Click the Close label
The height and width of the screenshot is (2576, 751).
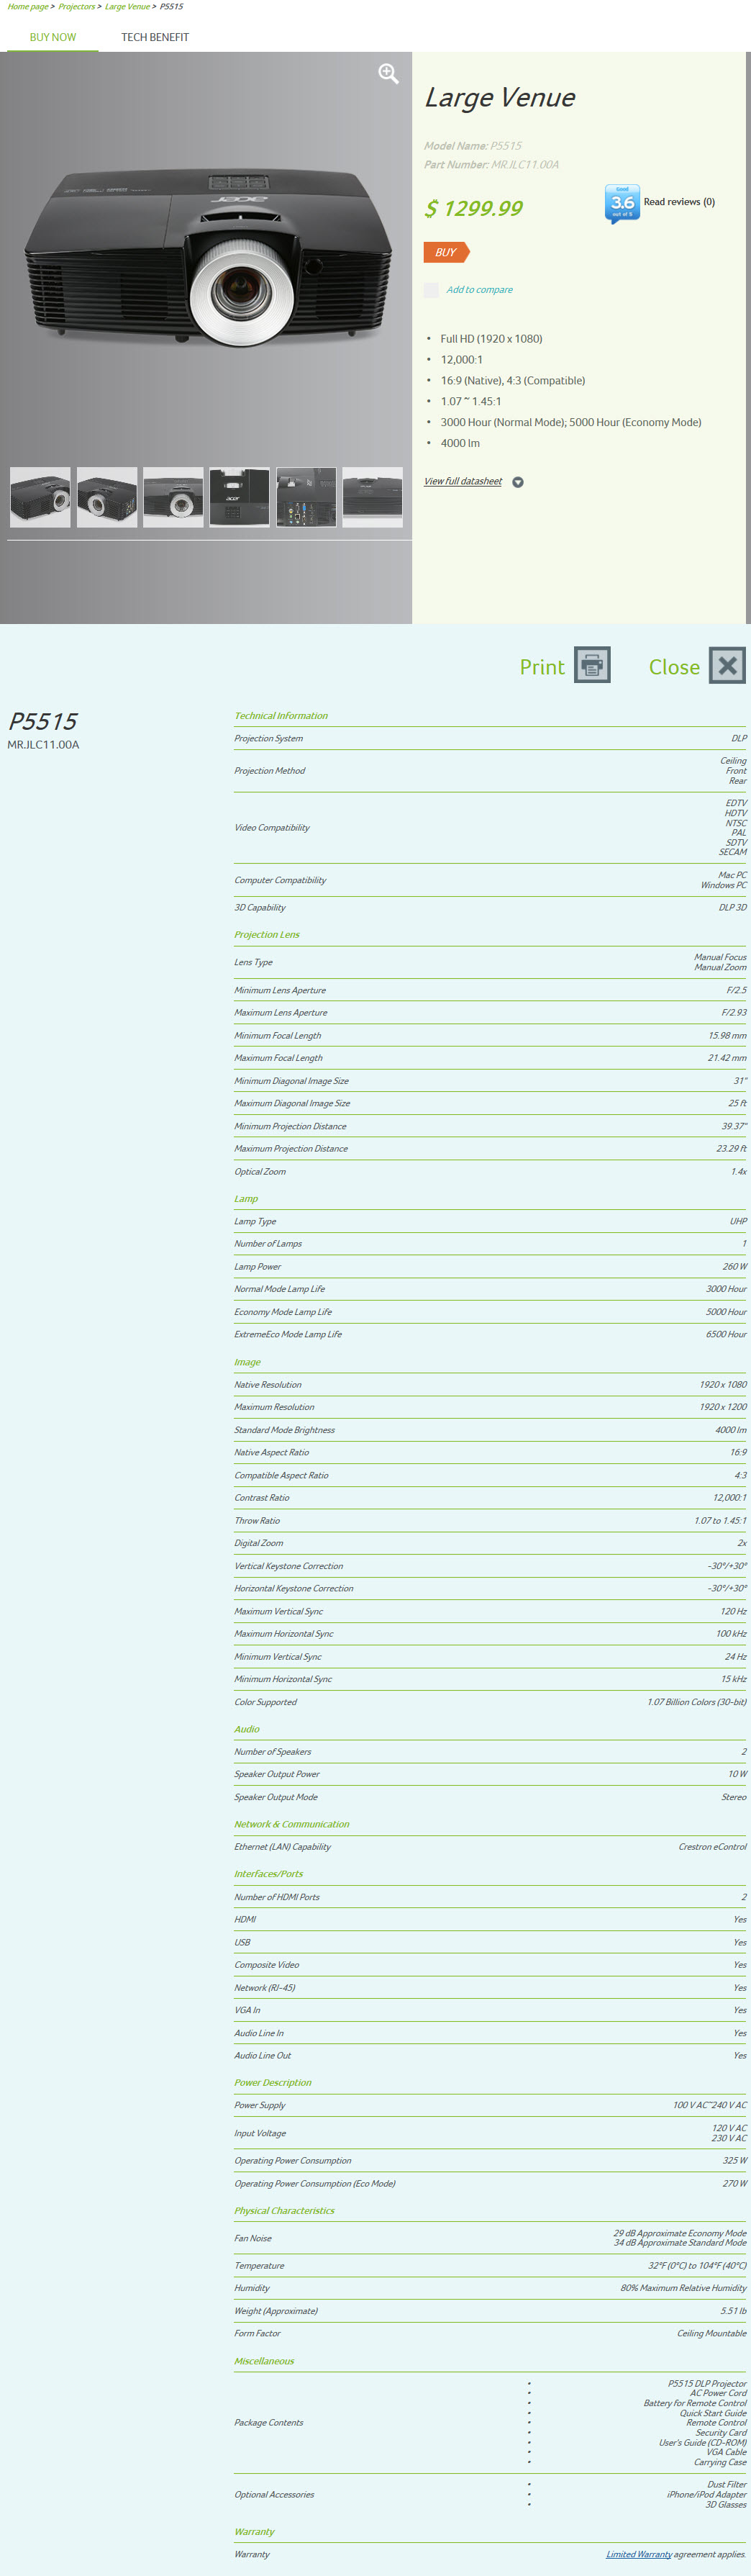coord(674,667)
